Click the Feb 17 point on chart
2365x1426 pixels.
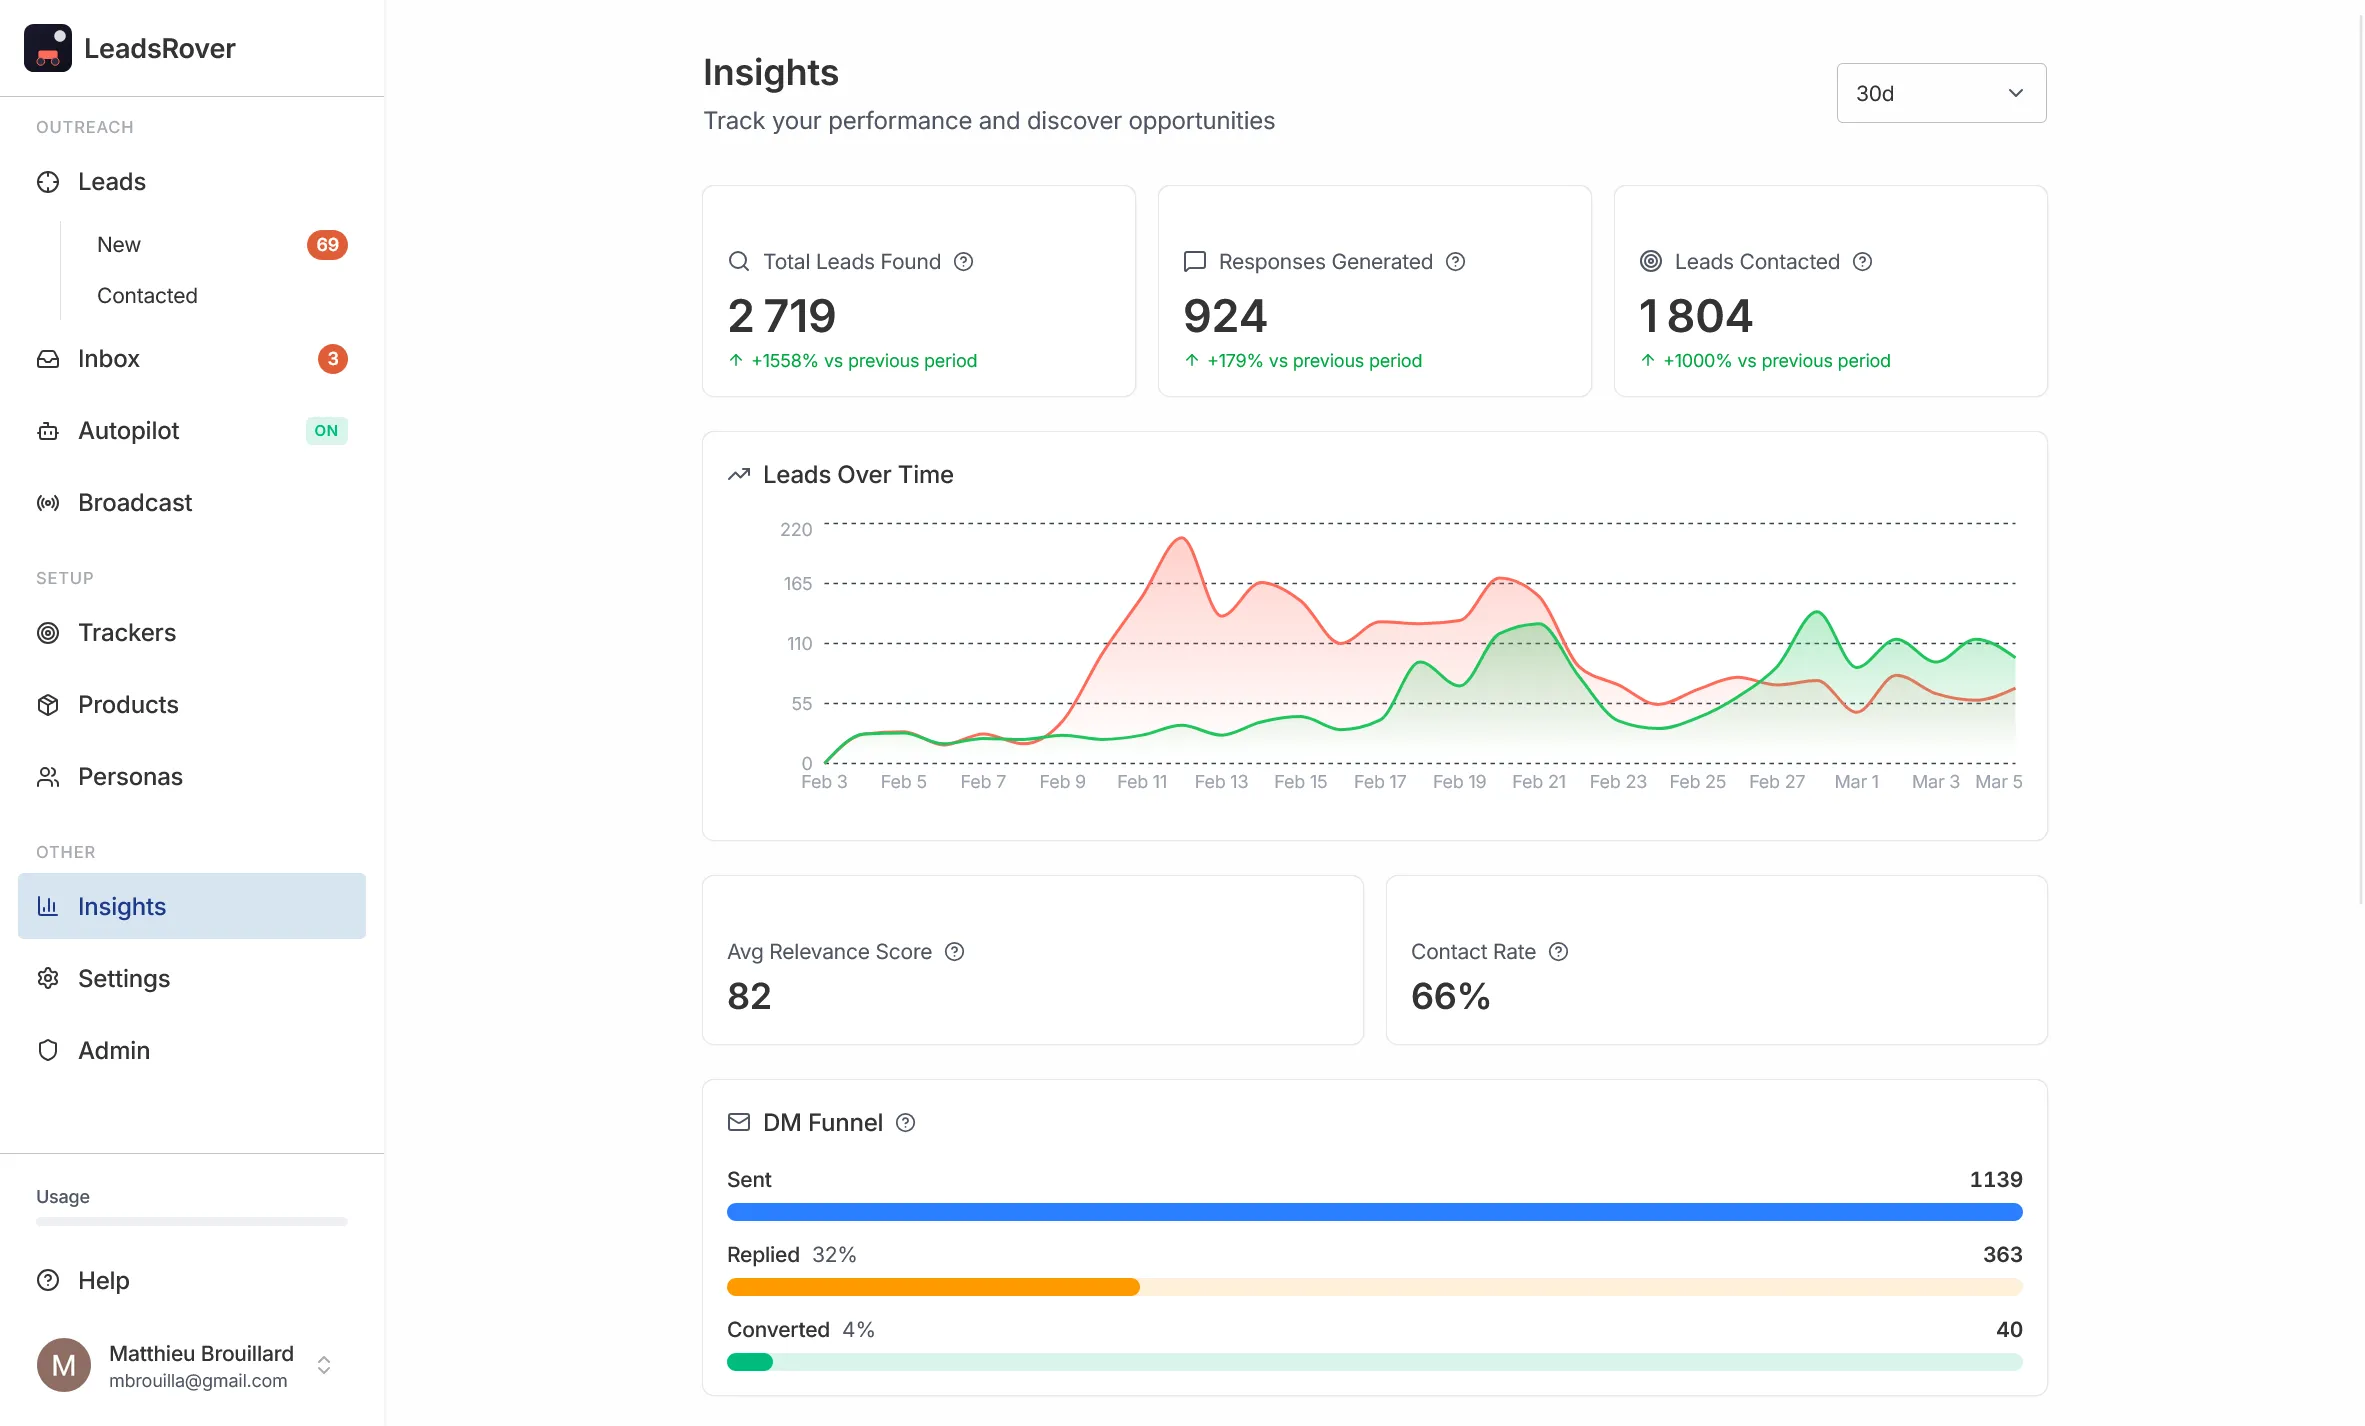1379,623
